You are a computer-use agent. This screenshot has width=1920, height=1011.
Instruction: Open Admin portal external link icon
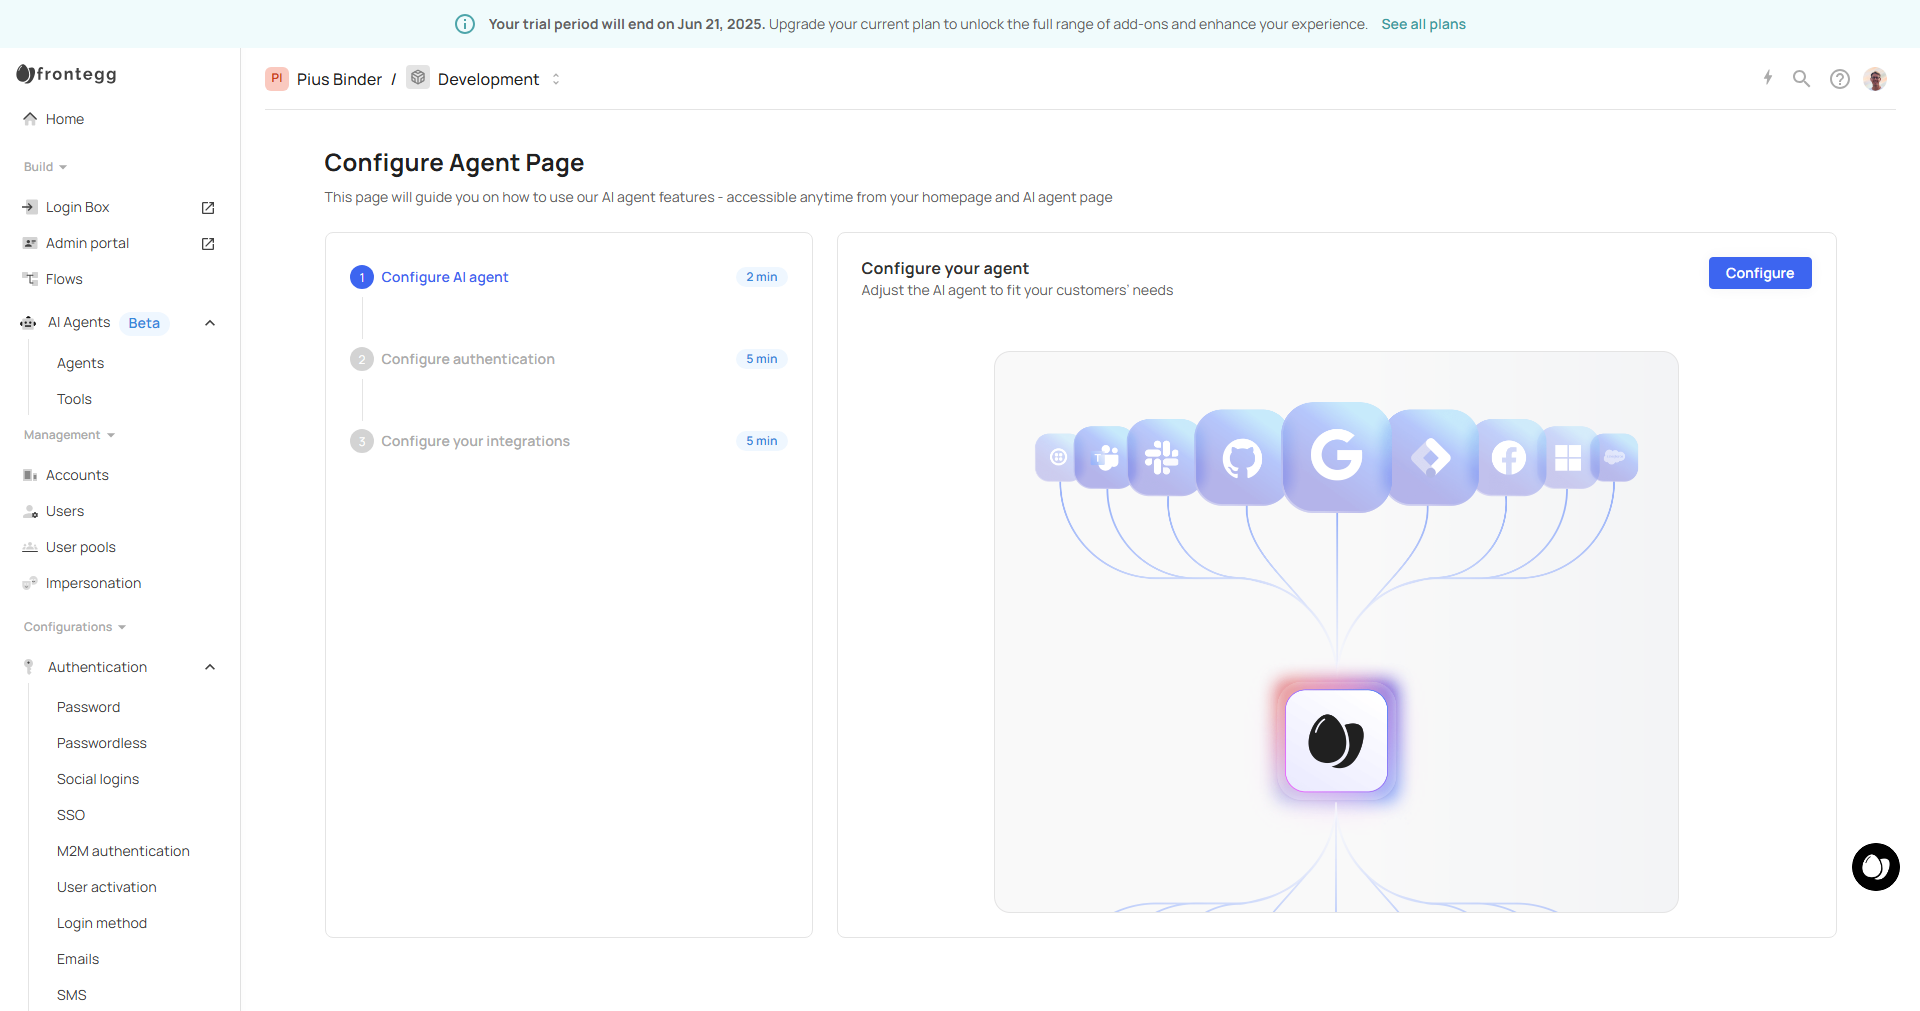[x=208, y=244]
